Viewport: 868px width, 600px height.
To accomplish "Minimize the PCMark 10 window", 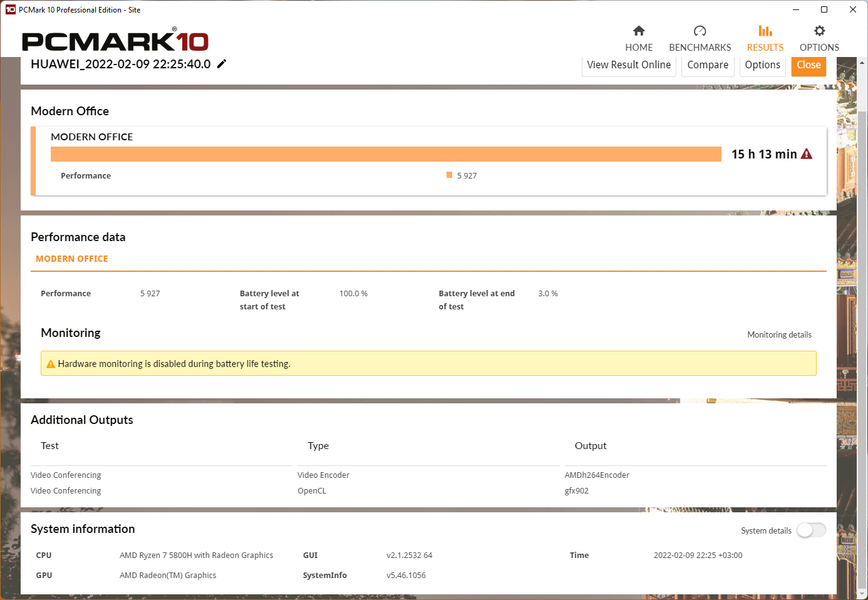I will (x=796, y=9).
